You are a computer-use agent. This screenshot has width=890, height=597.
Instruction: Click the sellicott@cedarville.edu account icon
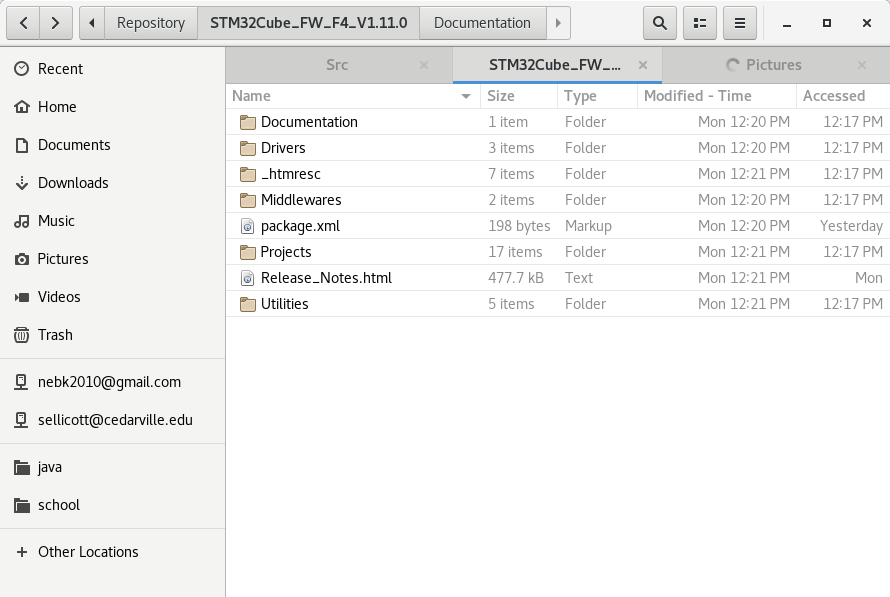[21, 421]
